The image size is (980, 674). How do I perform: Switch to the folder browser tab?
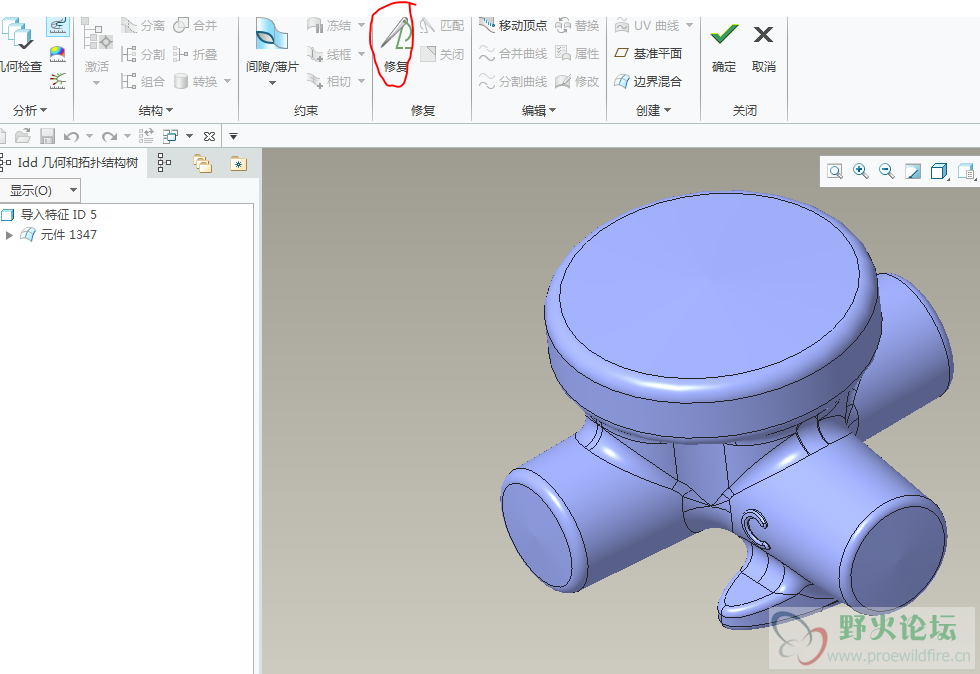point(202,164)
